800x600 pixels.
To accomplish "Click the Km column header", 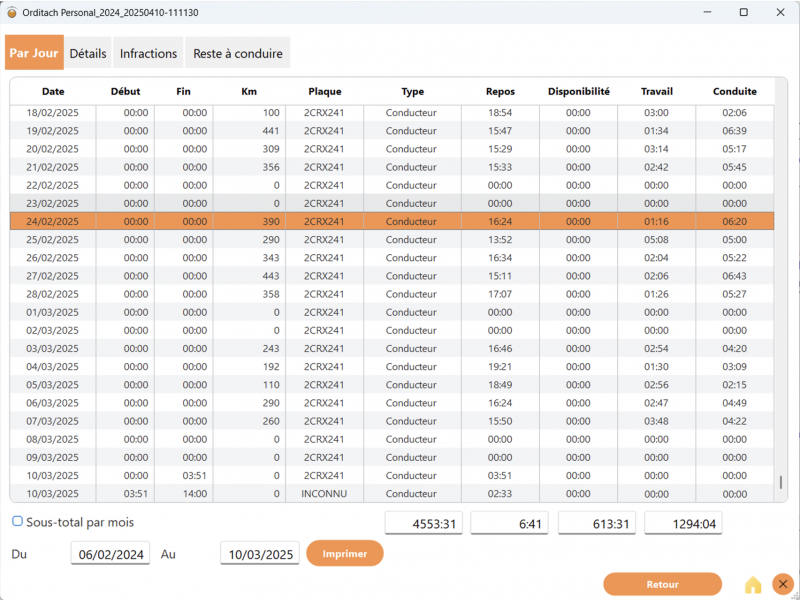I will [249, 92].
